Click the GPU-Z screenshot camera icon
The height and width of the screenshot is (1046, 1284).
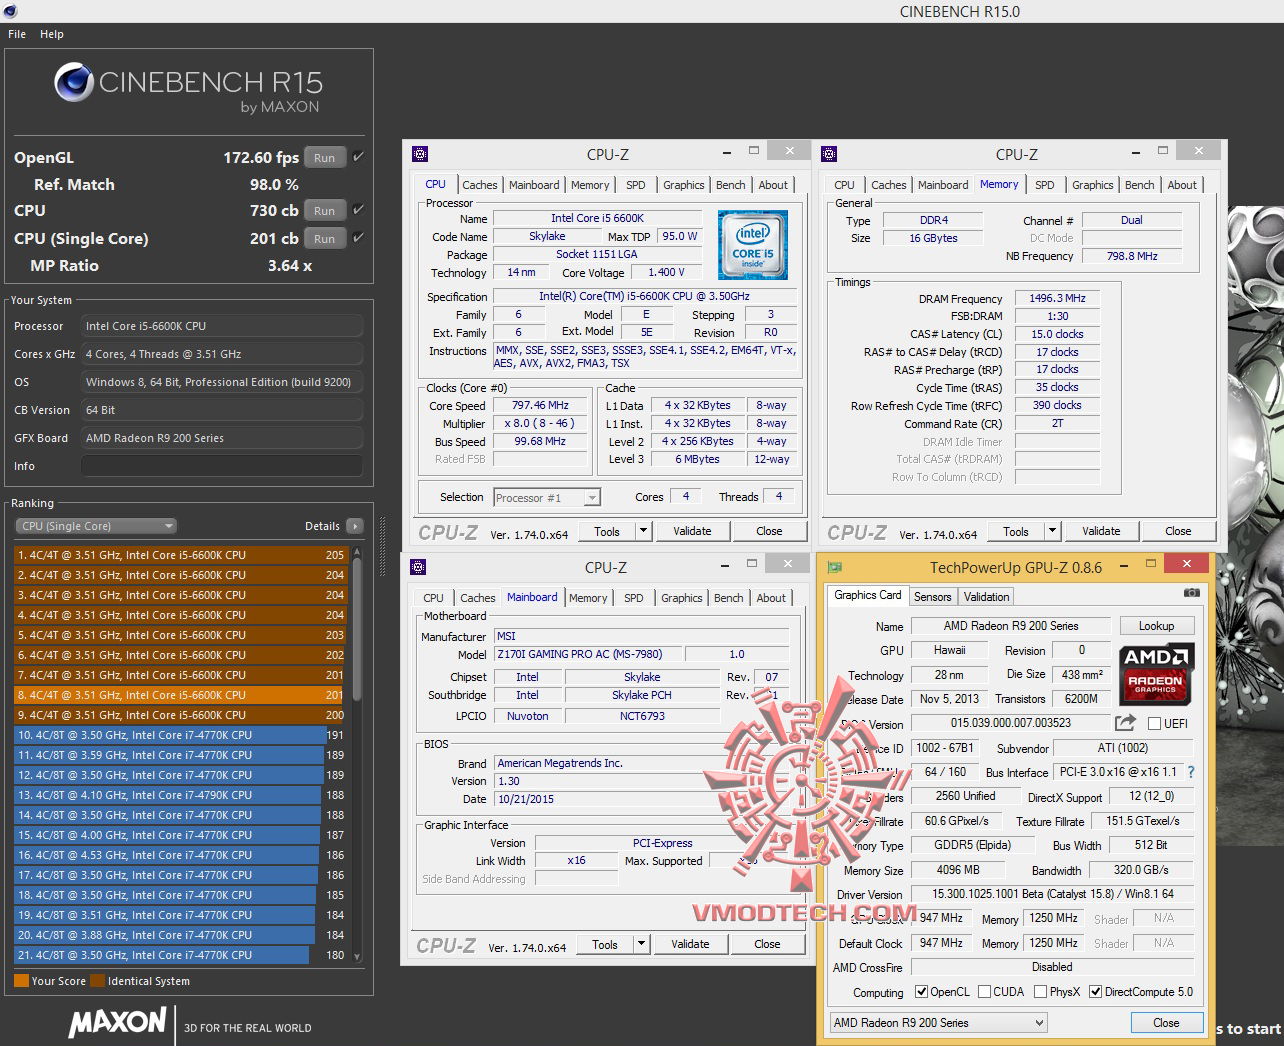[1191, 593]
